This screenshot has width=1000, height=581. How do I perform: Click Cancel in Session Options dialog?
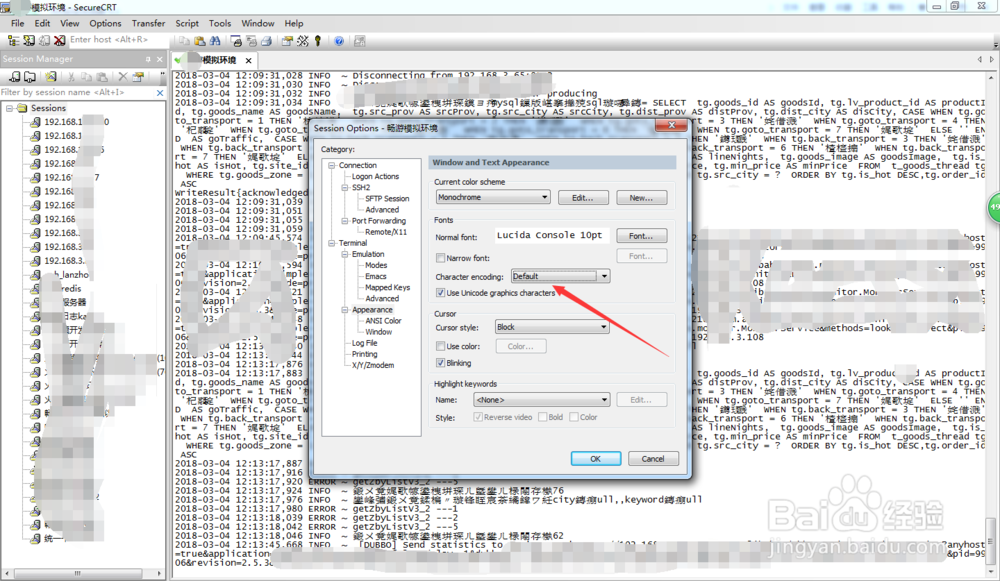[x=653, y=459]
